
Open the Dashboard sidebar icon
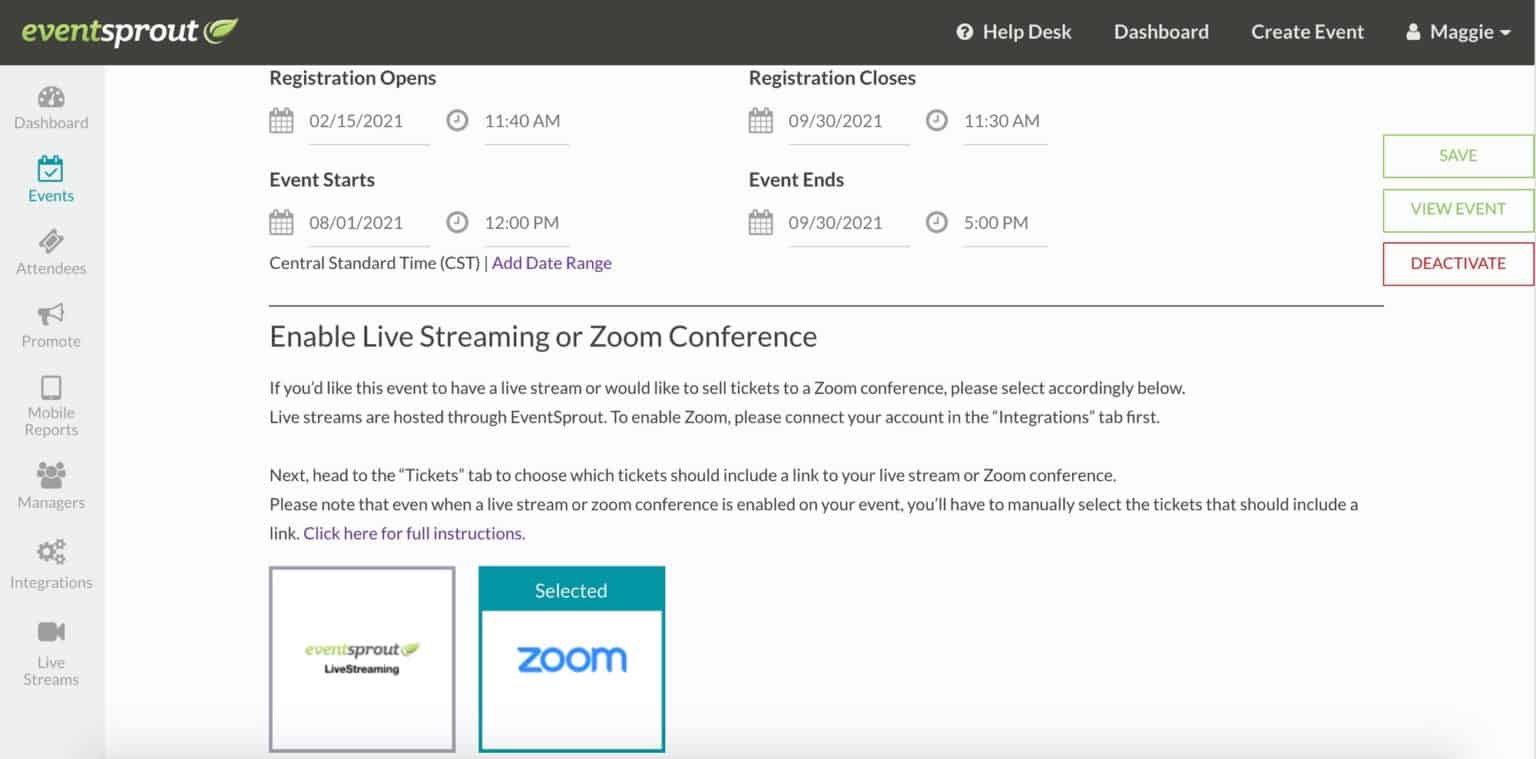[51, 98]
